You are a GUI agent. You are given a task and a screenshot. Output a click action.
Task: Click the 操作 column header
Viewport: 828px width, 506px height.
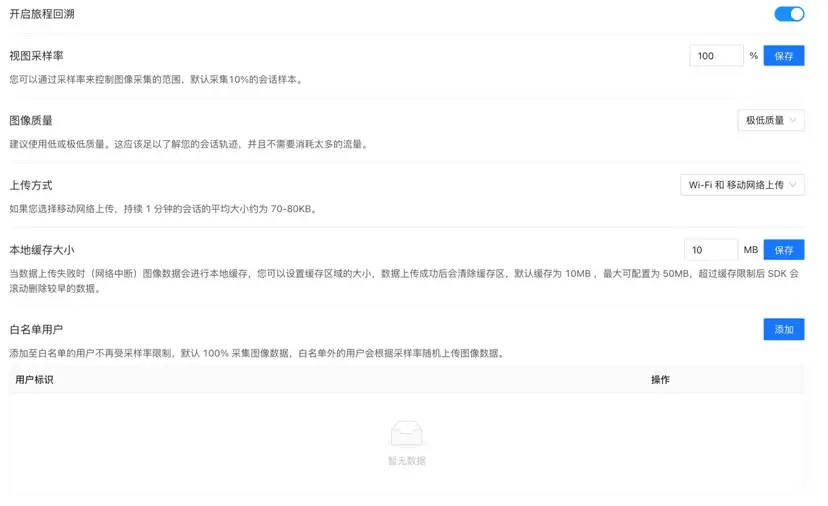point(660,380)
